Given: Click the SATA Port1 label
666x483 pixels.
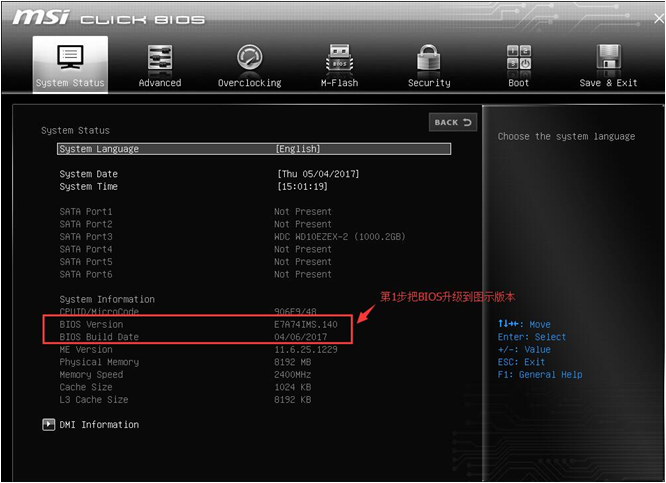Looking at the screenshot, I should pyautogui.click(x=86, y=212).
